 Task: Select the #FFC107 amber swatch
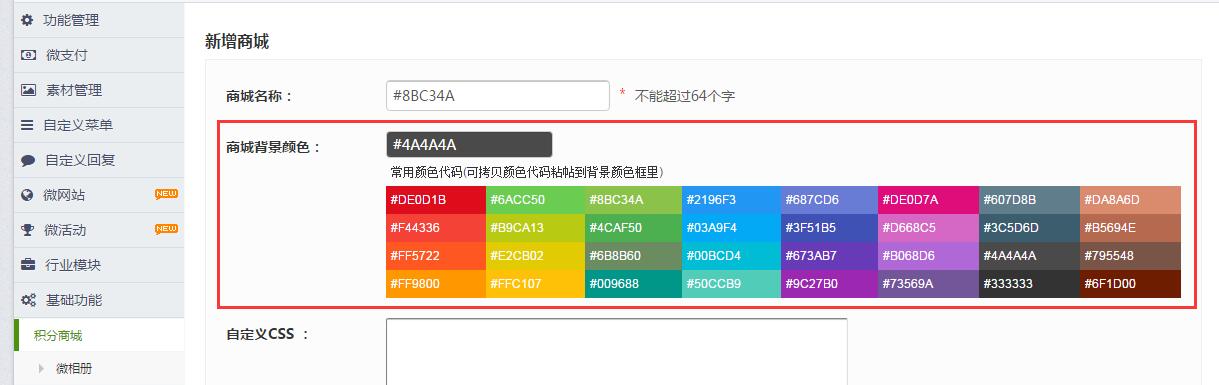pos(535,283)
